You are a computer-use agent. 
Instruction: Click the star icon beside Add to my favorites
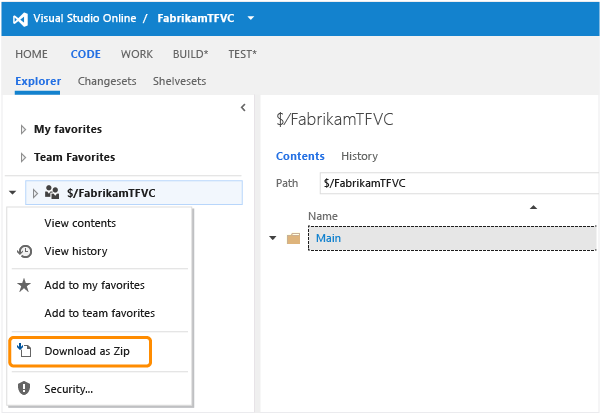pos(24,285)
